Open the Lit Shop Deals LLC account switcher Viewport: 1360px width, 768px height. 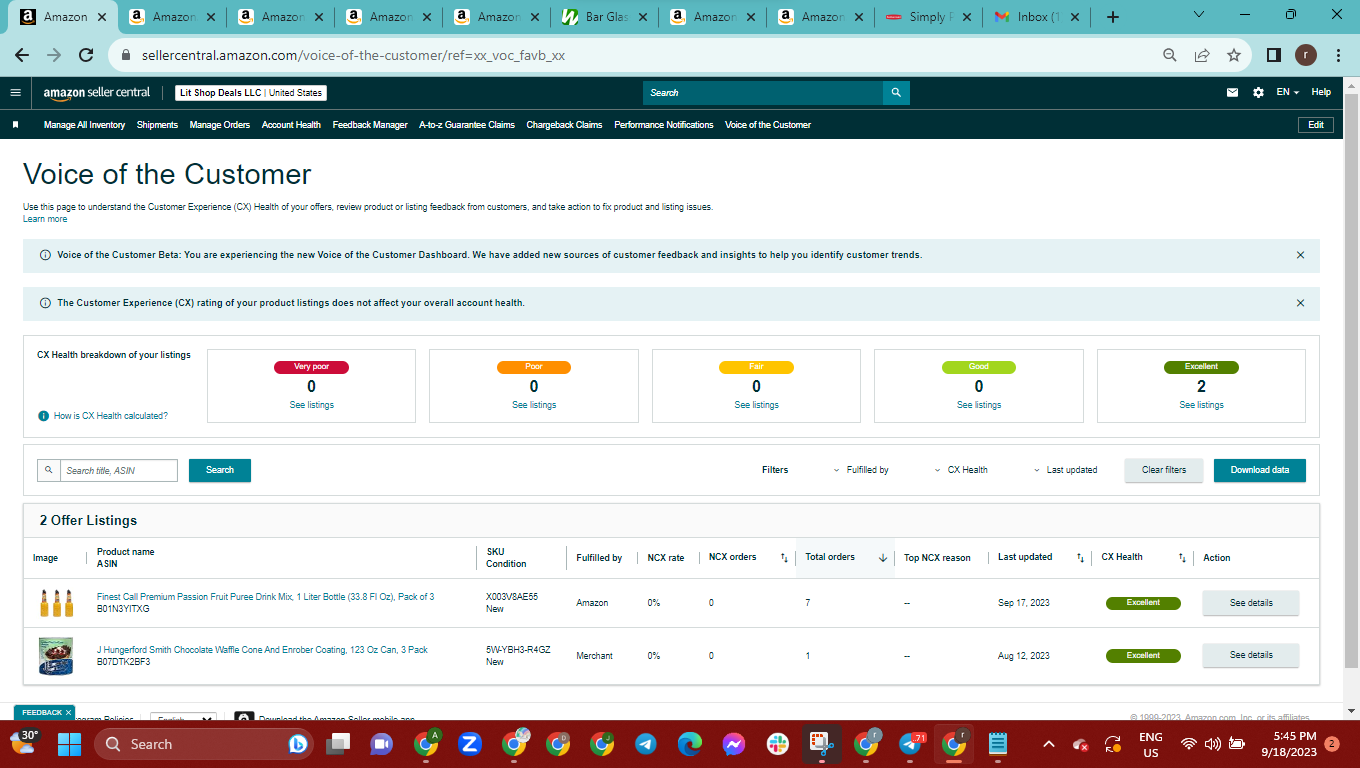[251, 93]
